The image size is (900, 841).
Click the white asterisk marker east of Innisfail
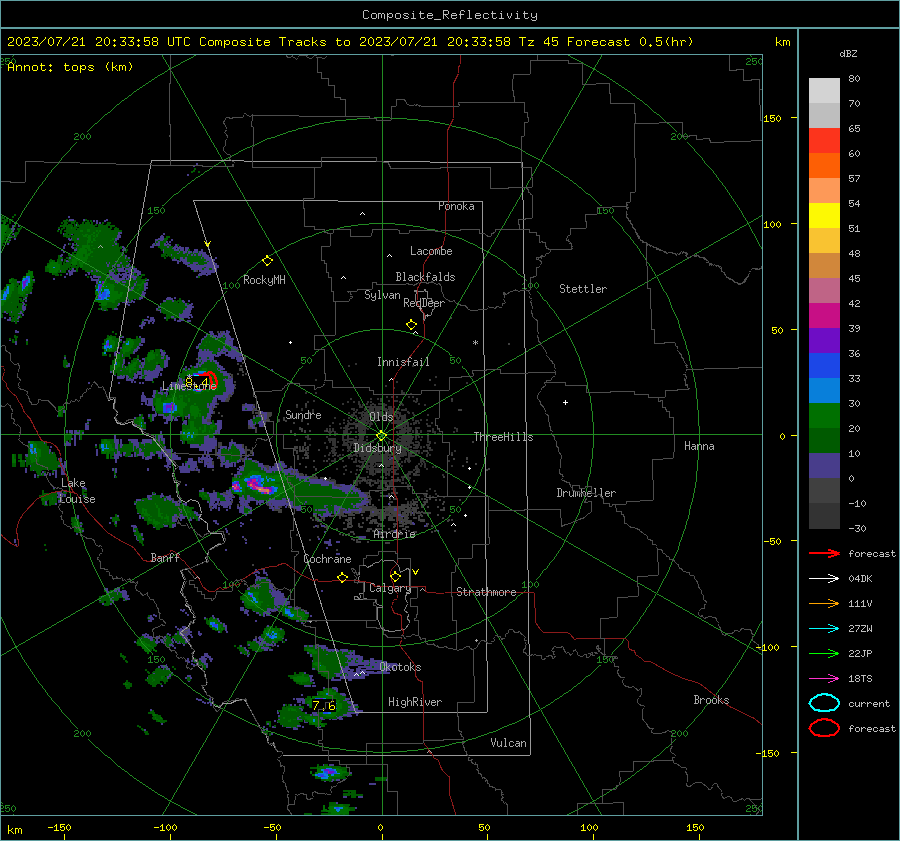[475, 343]
